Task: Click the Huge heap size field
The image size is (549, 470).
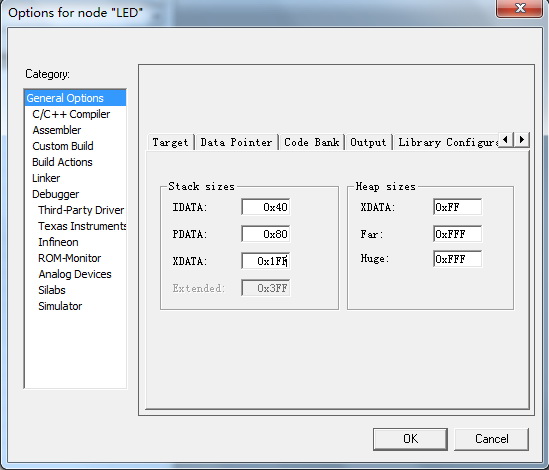Action: pos(457,259)
